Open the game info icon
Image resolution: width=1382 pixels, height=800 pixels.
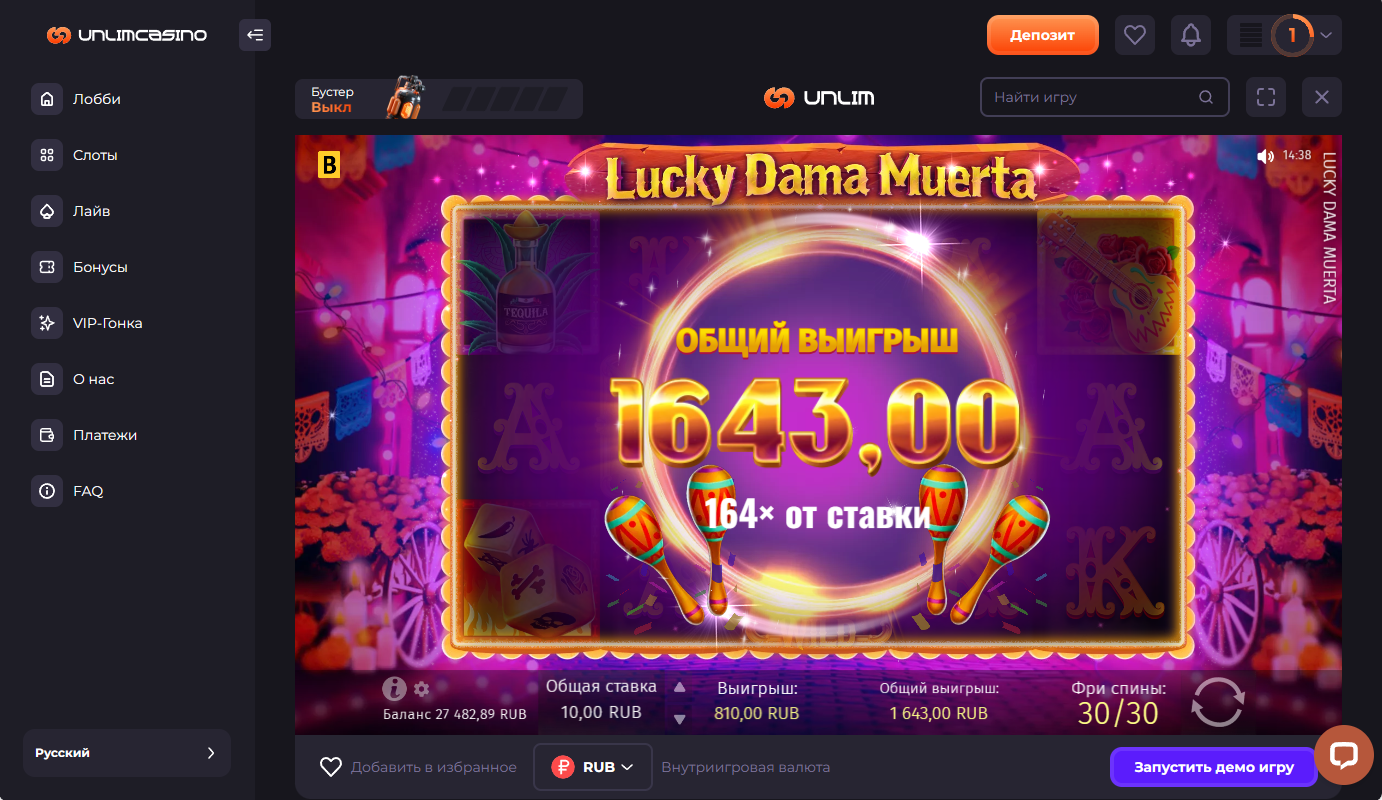[x=394, y=688]
